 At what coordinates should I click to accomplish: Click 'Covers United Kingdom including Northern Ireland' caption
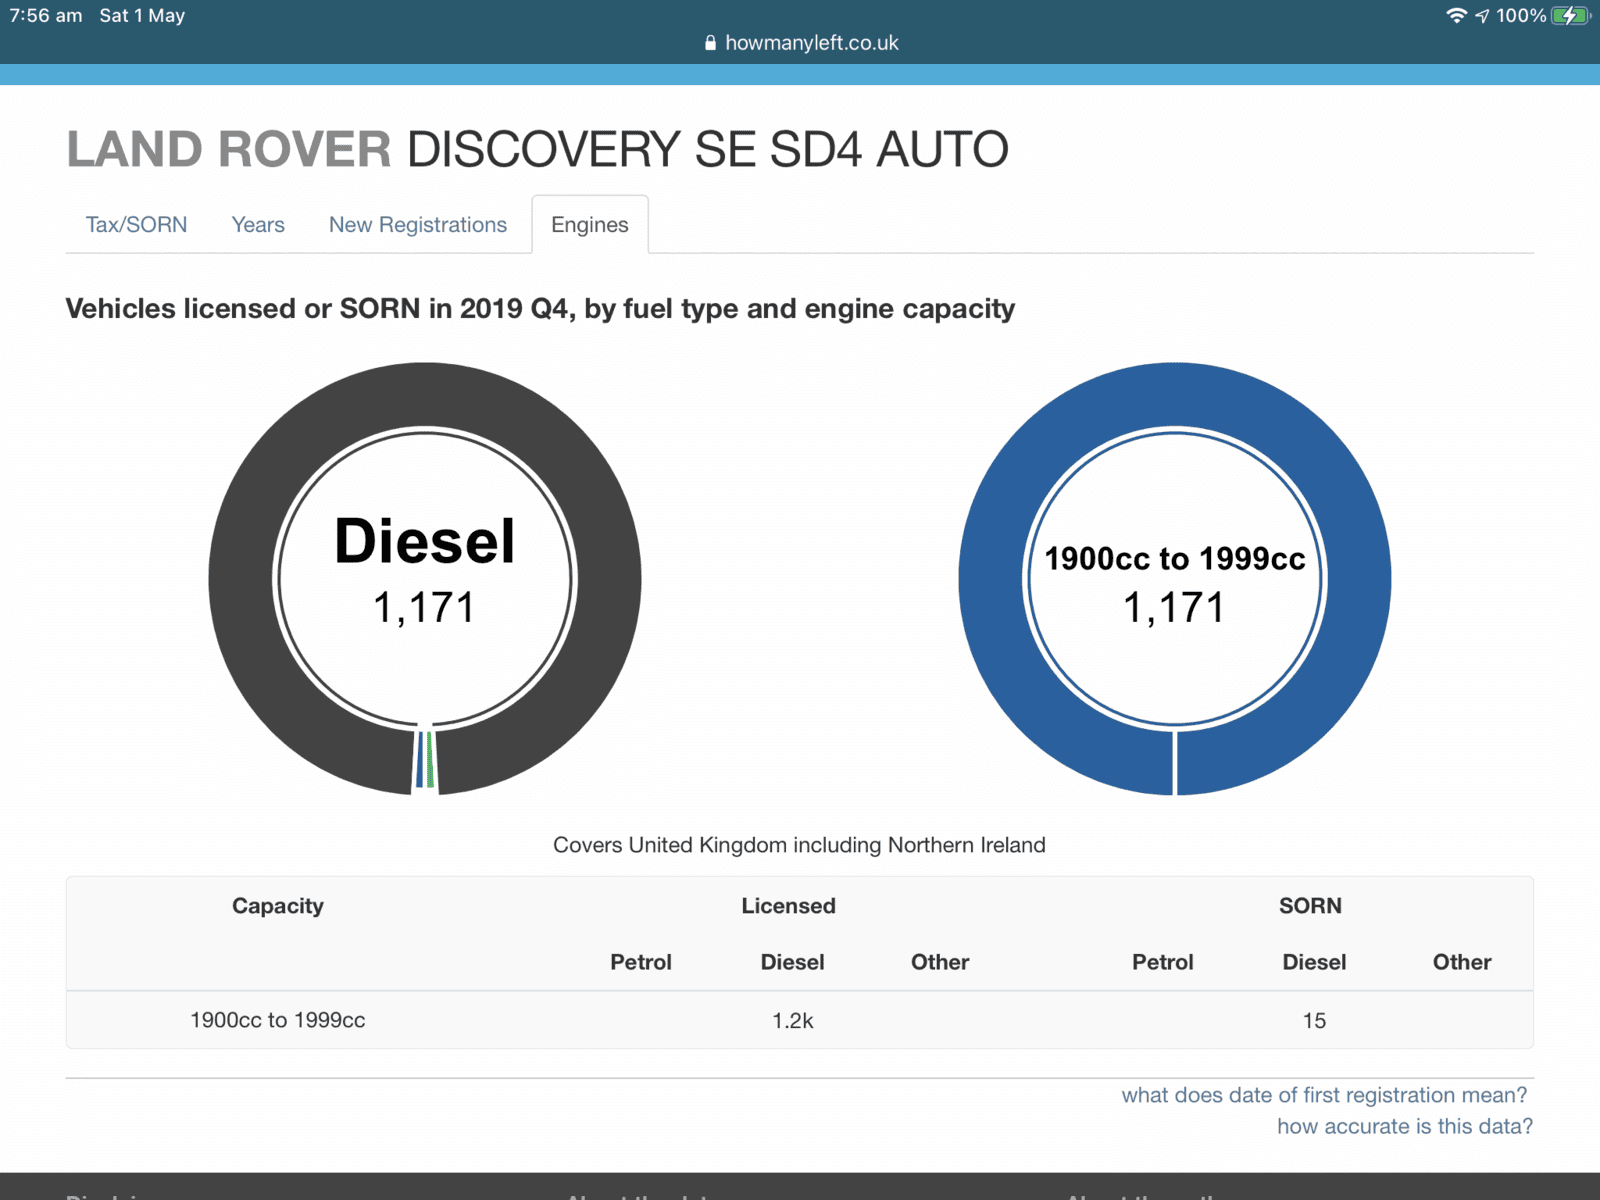pyautogui.click(x=799, y=845)
